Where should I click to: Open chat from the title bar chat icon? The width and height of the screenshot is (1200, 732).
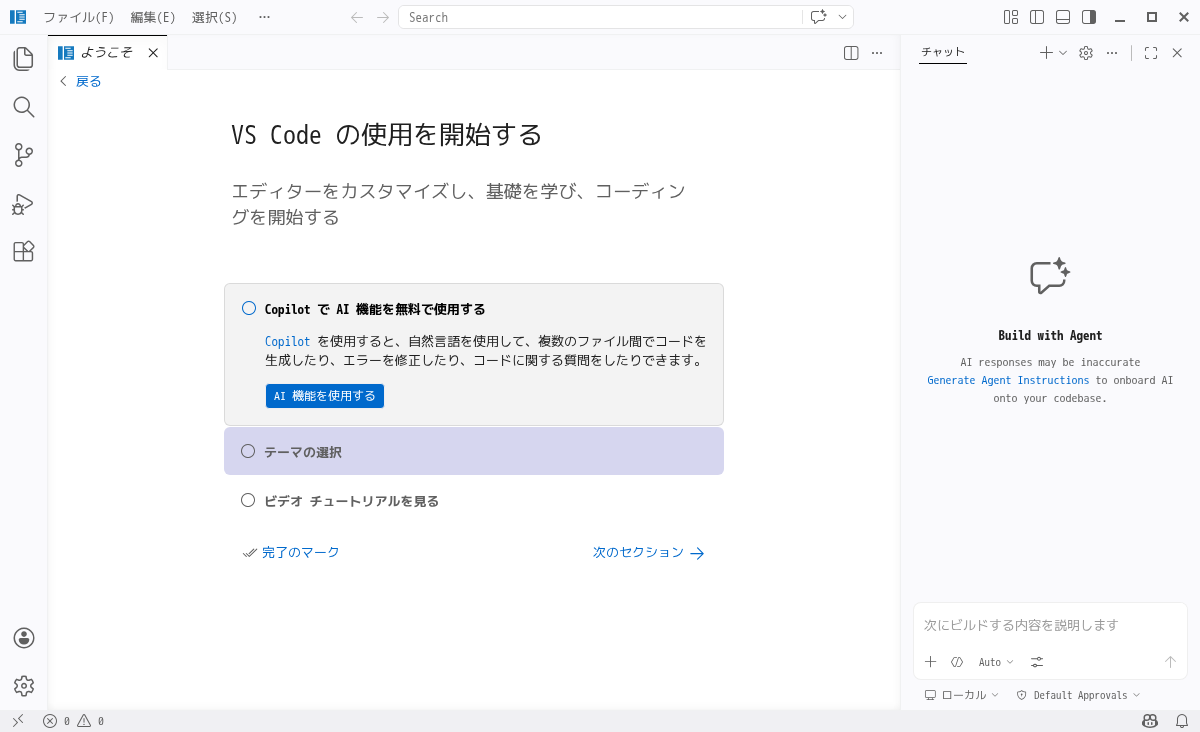(x=819, y=17)
